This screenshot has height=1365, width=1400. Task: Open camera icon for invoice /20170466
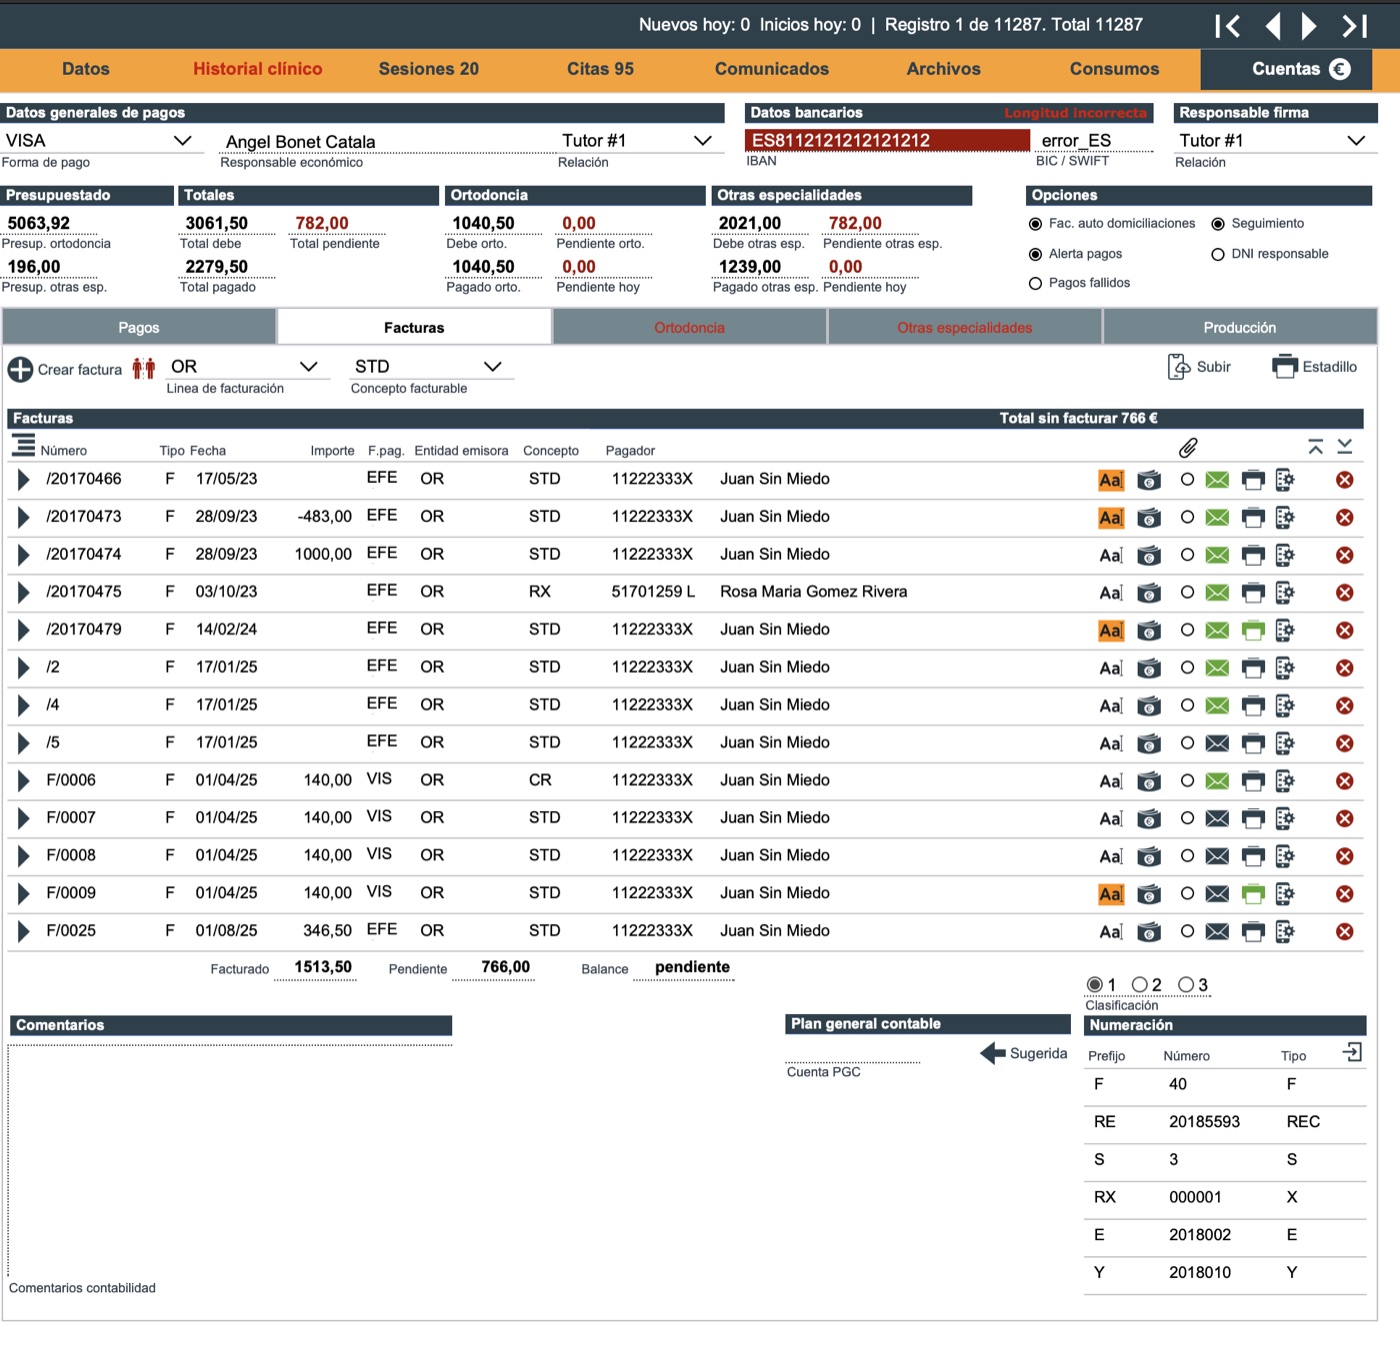tap(1149, 480)
